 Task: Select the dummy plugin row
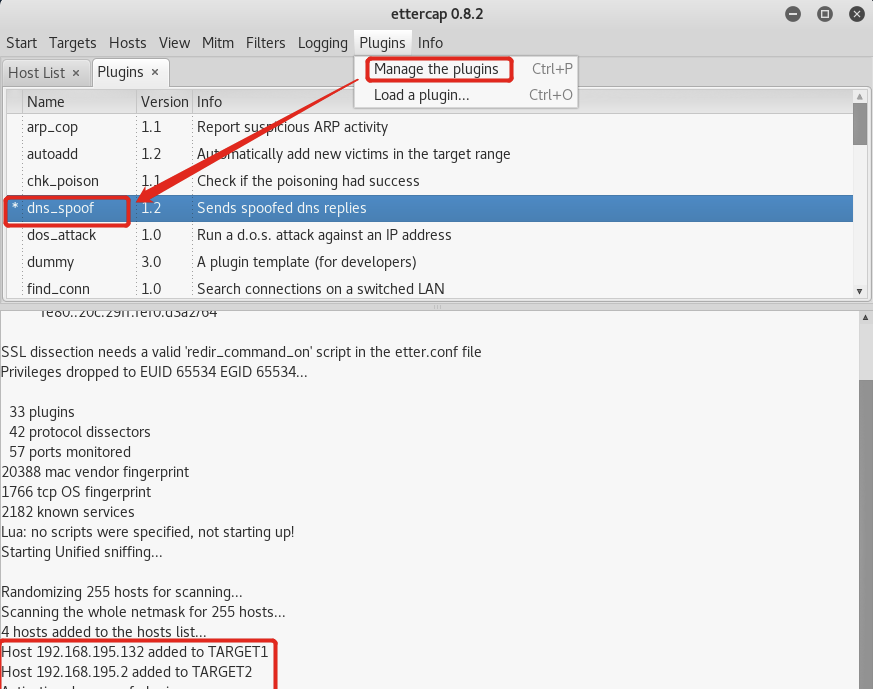click(429, 262)
